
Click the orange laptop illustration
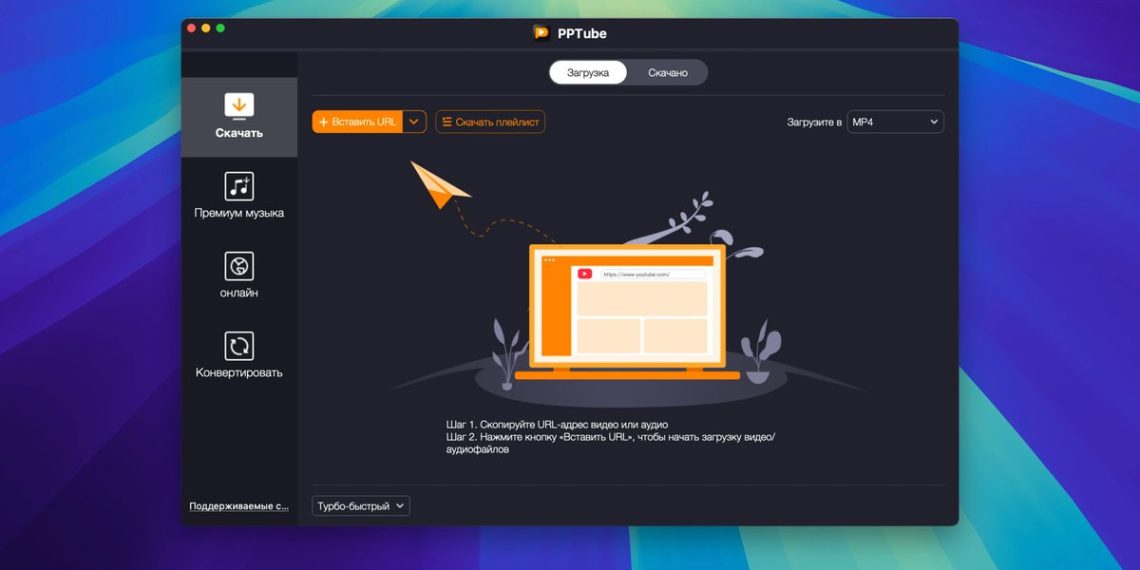(627, 310)
